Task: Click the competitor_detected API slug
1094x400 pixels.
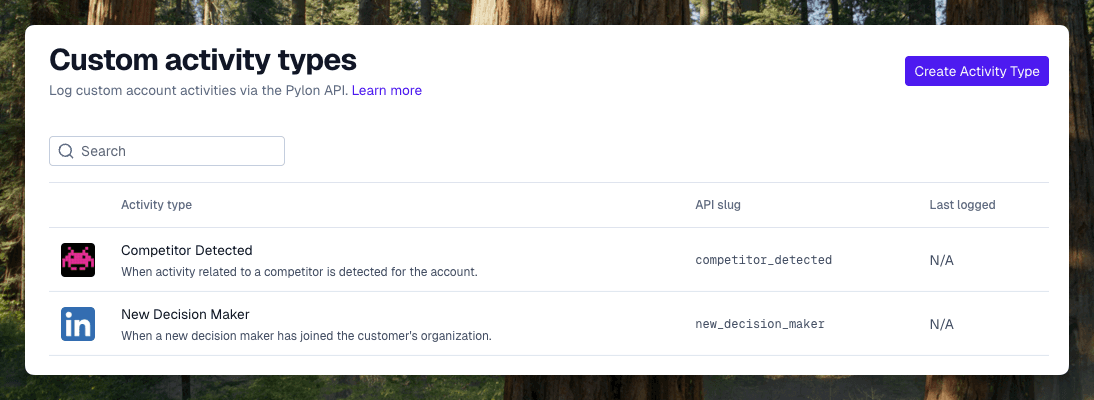Action: (x=764, y=260)
